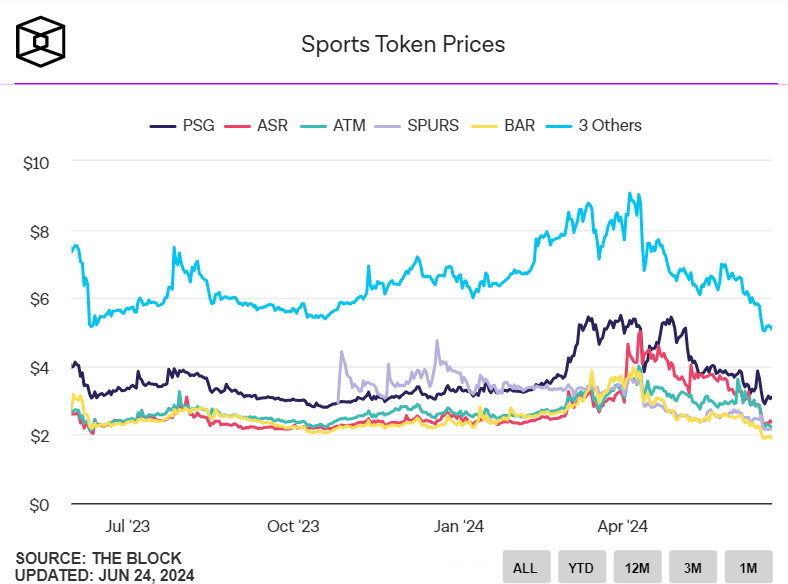Set chart range to 1M

749,567
